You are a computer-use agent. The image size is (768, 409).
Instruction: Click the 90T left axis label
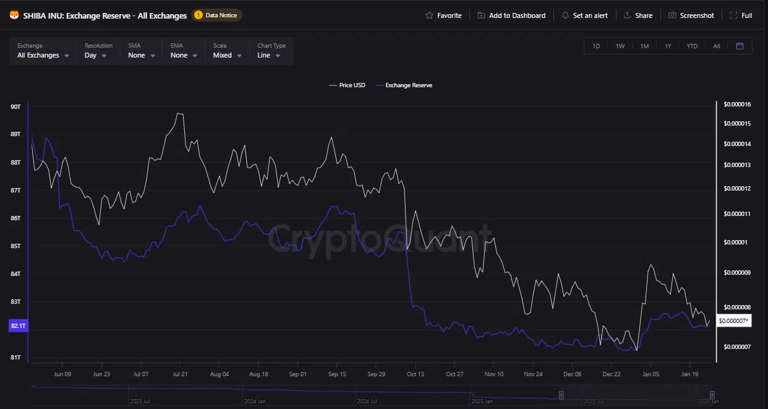click(x=15, y=106)
